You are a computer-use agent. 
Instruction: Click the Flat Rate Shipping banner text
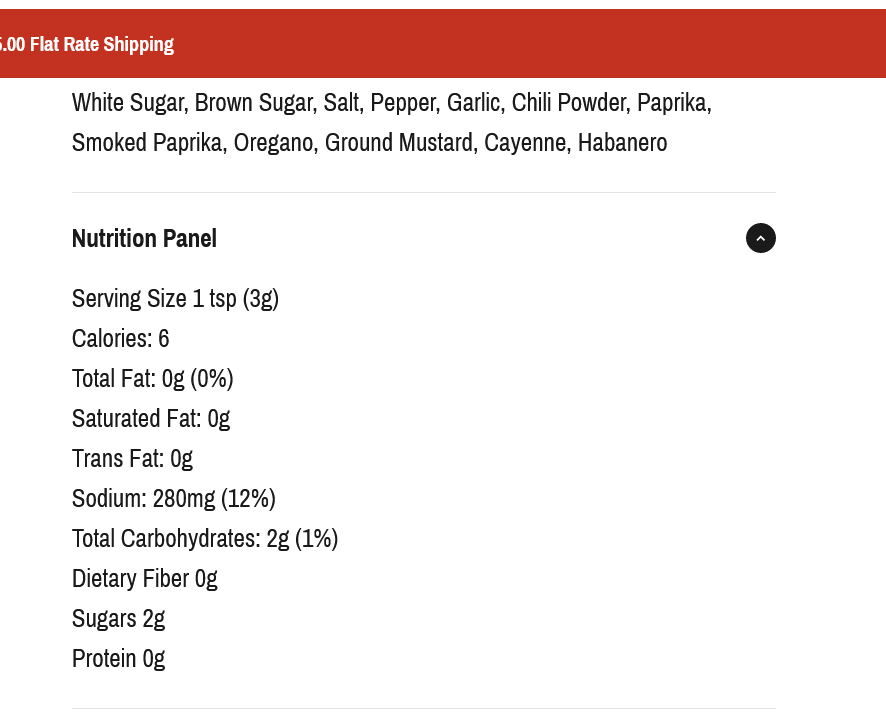pos(88,44)
